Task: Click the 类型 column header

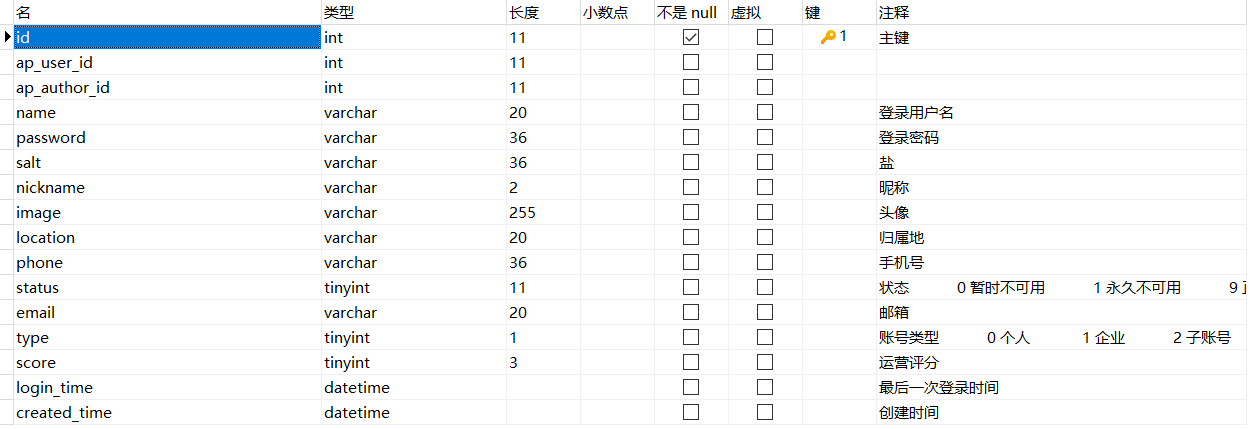Action: [x=339, y=12]
